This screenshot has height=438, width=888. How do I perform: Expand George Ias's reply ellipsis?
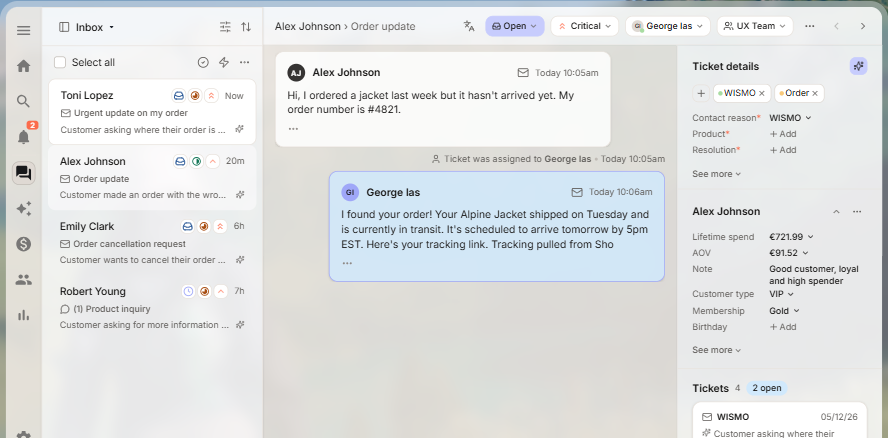347,263
